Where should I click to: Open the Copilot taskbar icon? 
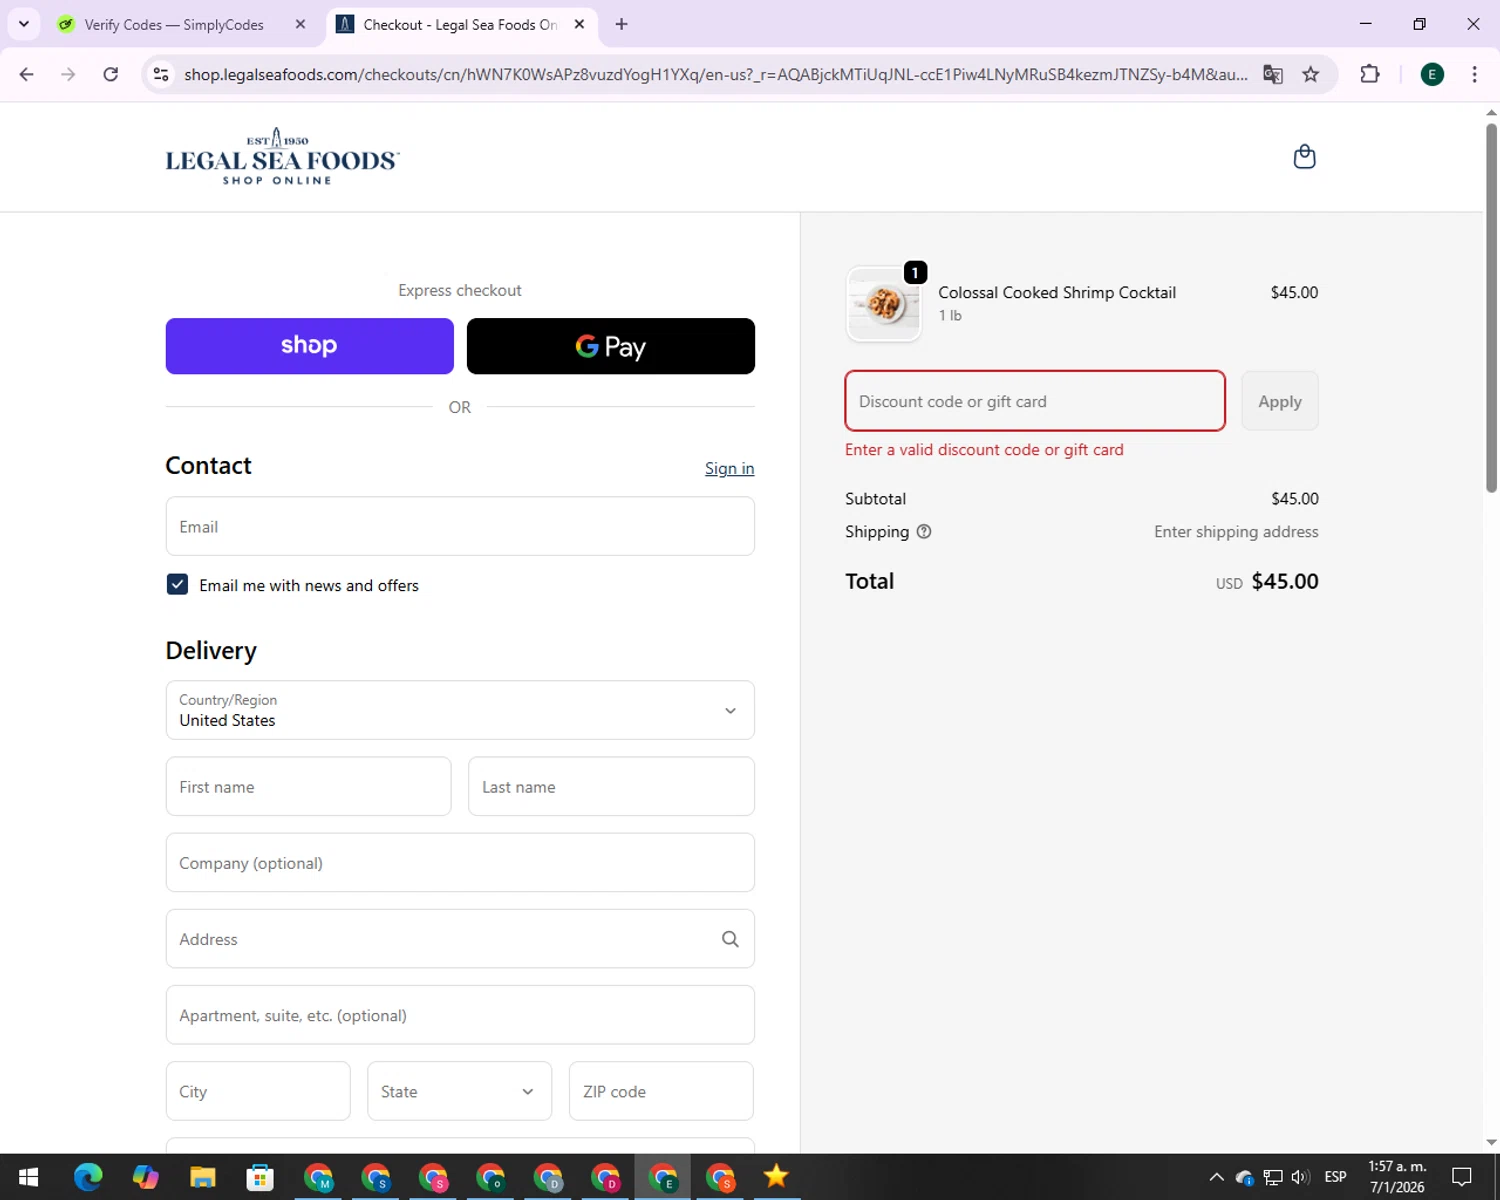click(x=146, y=1177)
